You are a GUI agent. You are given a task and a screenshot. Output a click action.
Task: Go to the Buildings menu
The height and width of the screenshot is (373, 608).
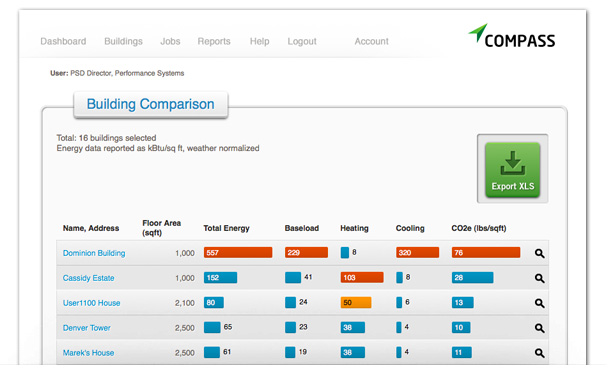pyautogui.click(x=123, y=41)
